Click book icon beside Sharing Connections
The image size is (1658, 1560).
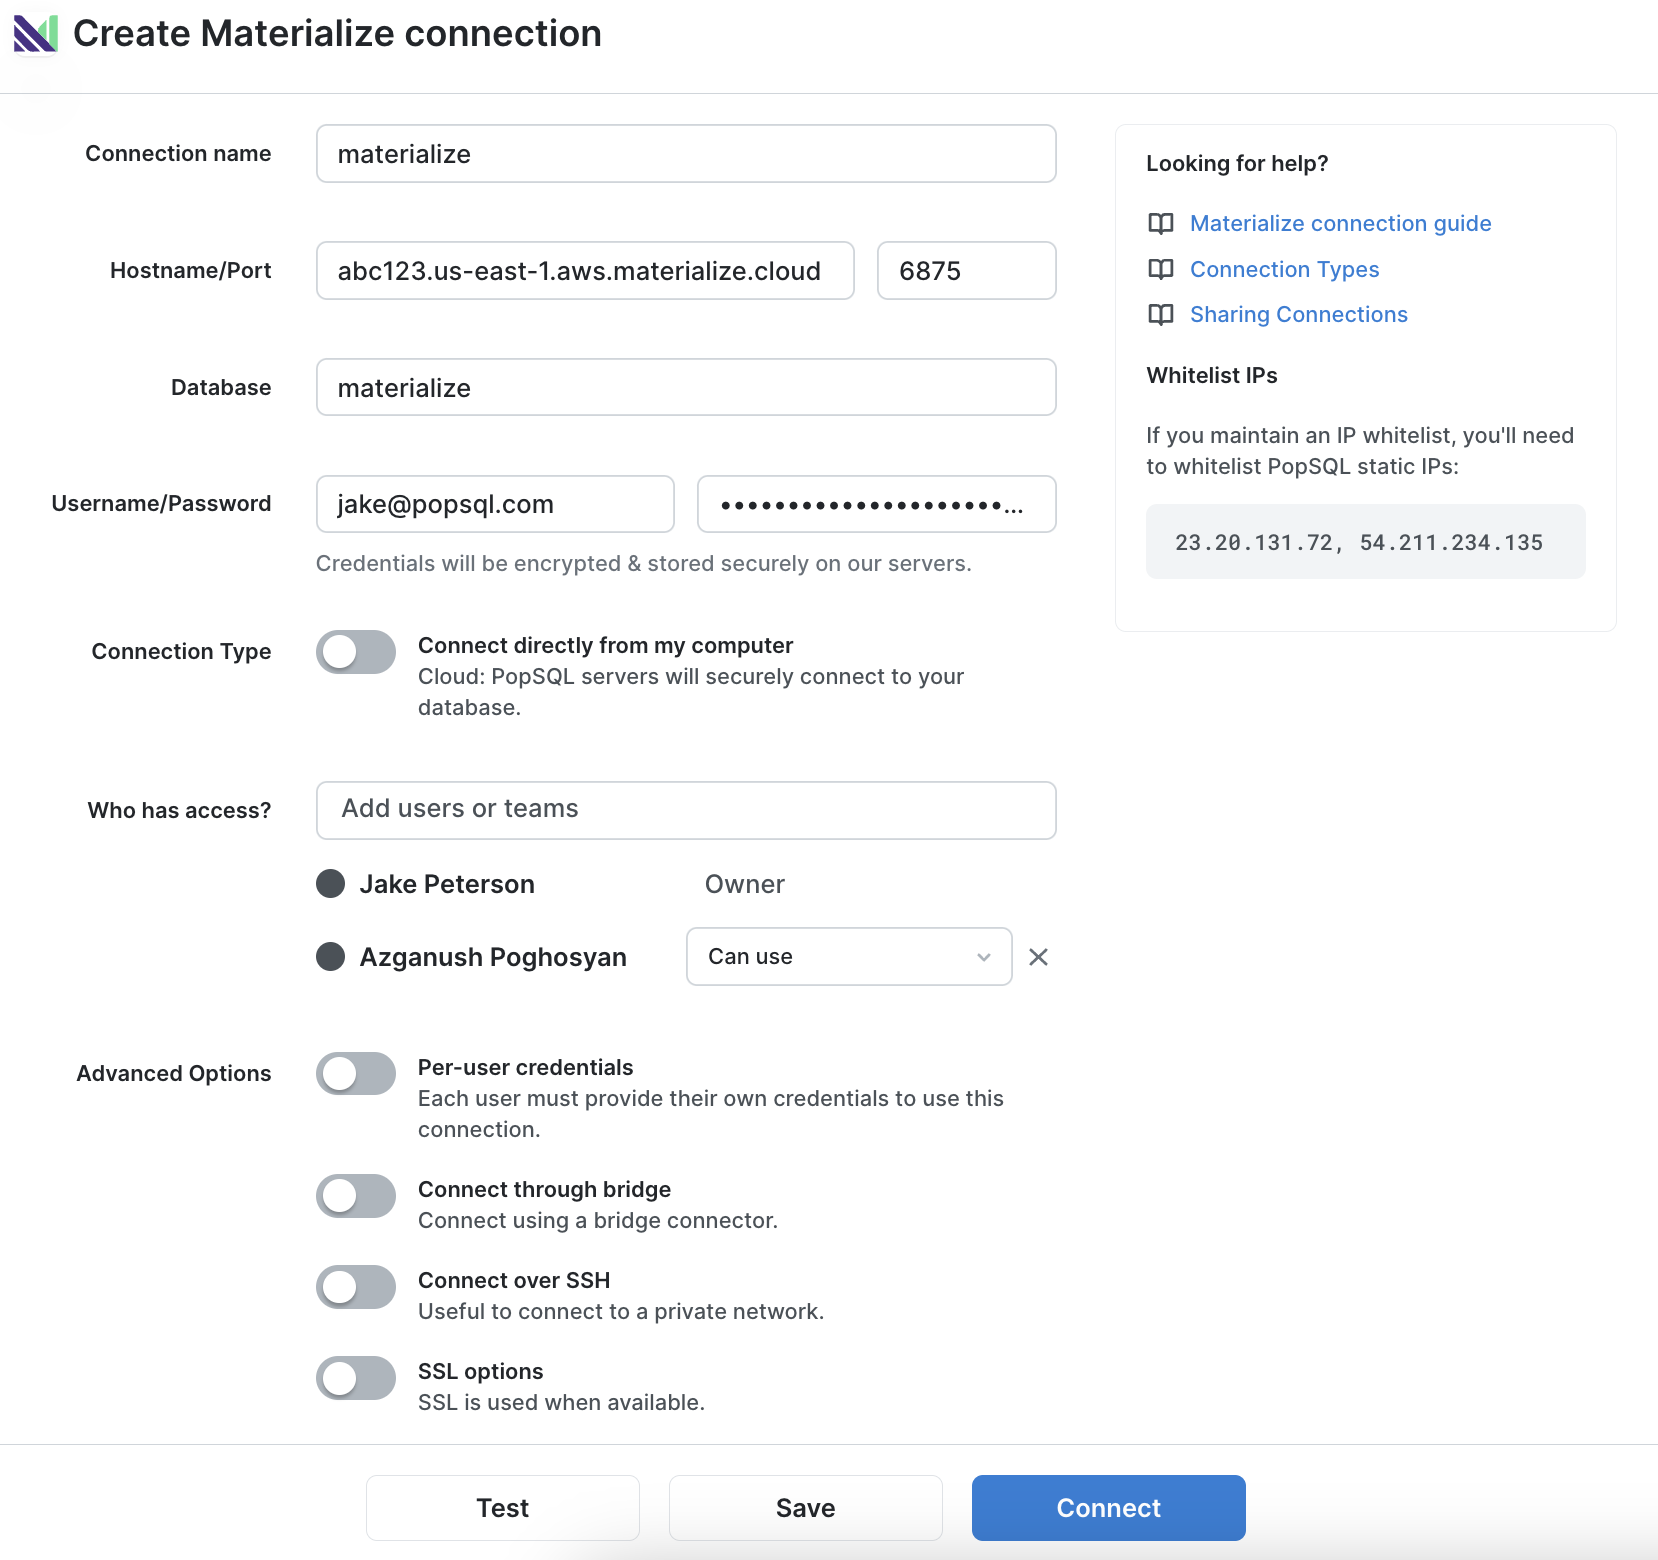pyautogui.click(x=1161, y=314)
